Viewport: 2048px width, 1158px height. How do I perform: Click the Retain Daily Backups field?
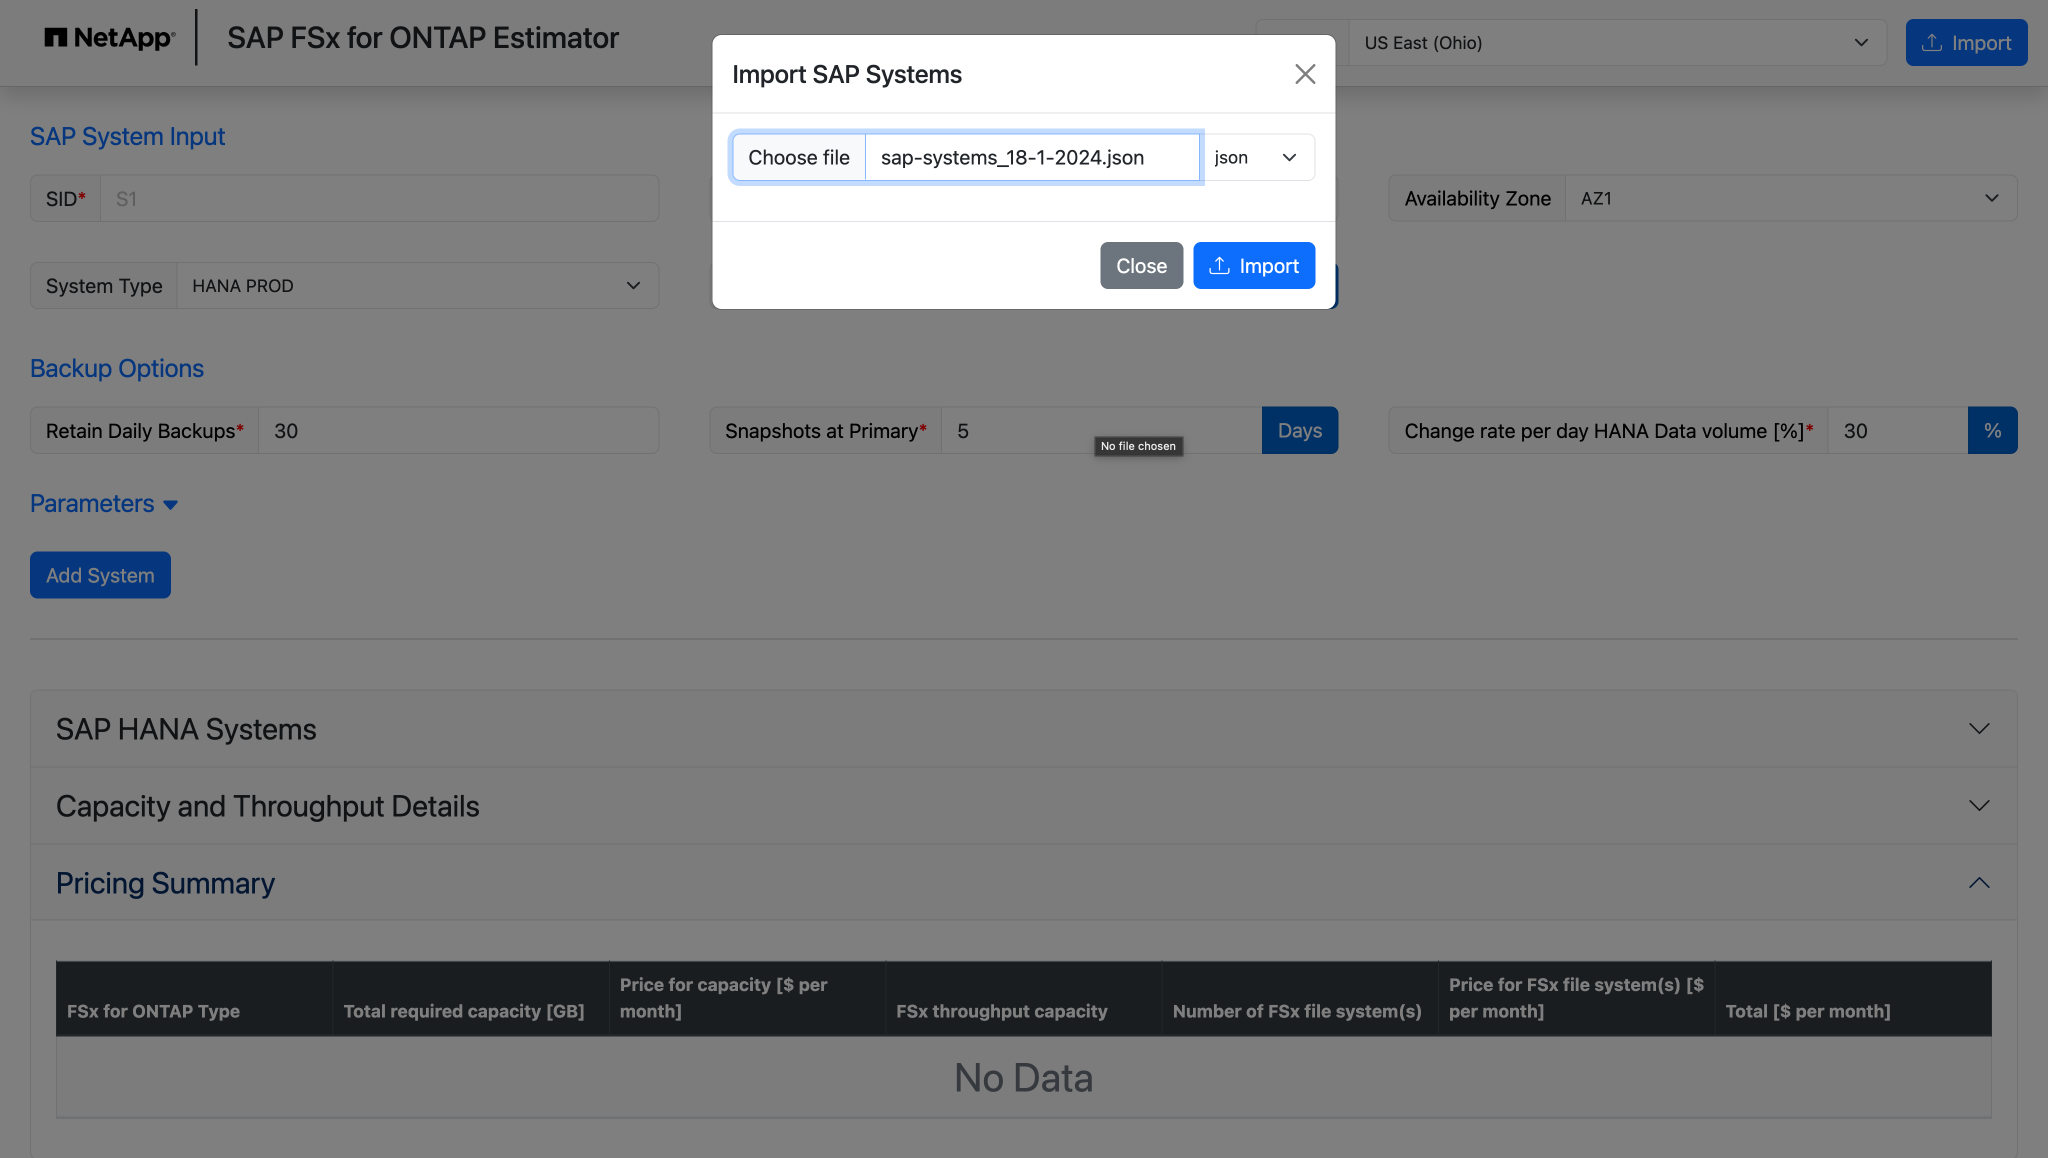(x=458, y=430)
